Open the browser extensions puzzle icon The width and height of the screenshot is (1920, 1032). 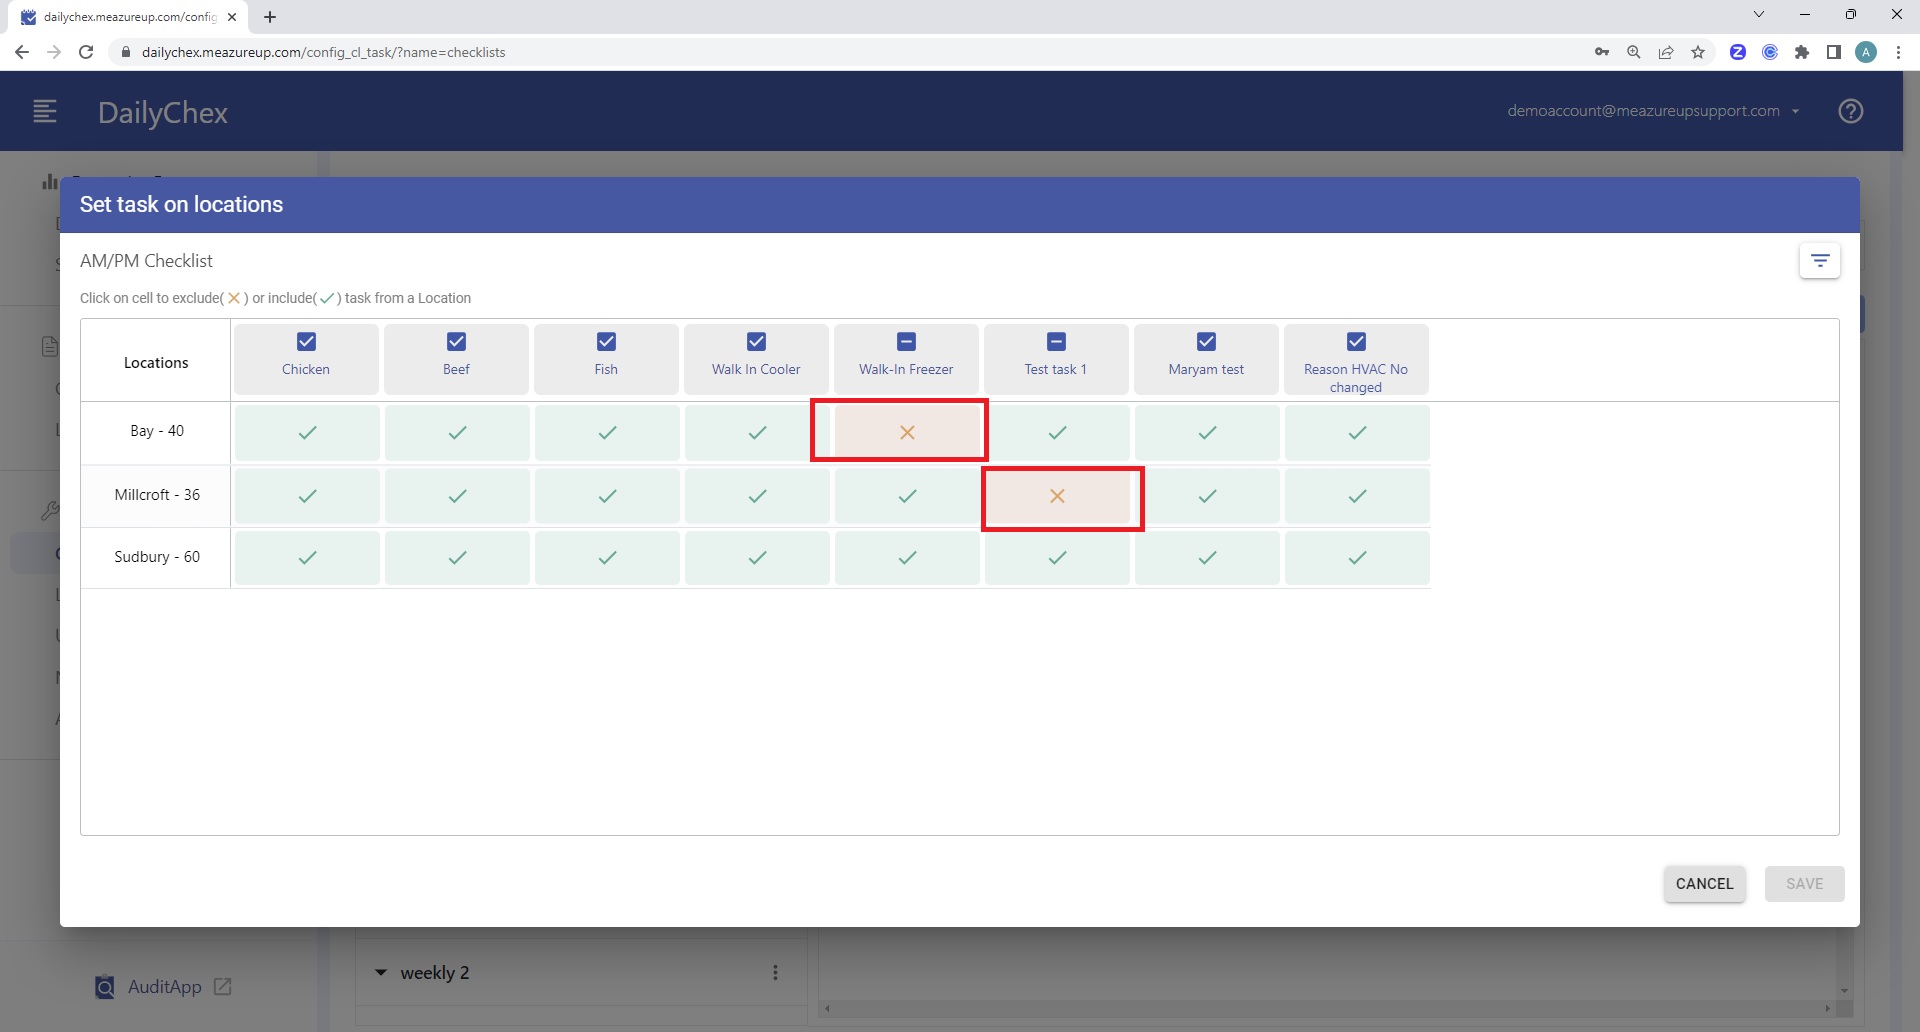(x=1802, y=52)
